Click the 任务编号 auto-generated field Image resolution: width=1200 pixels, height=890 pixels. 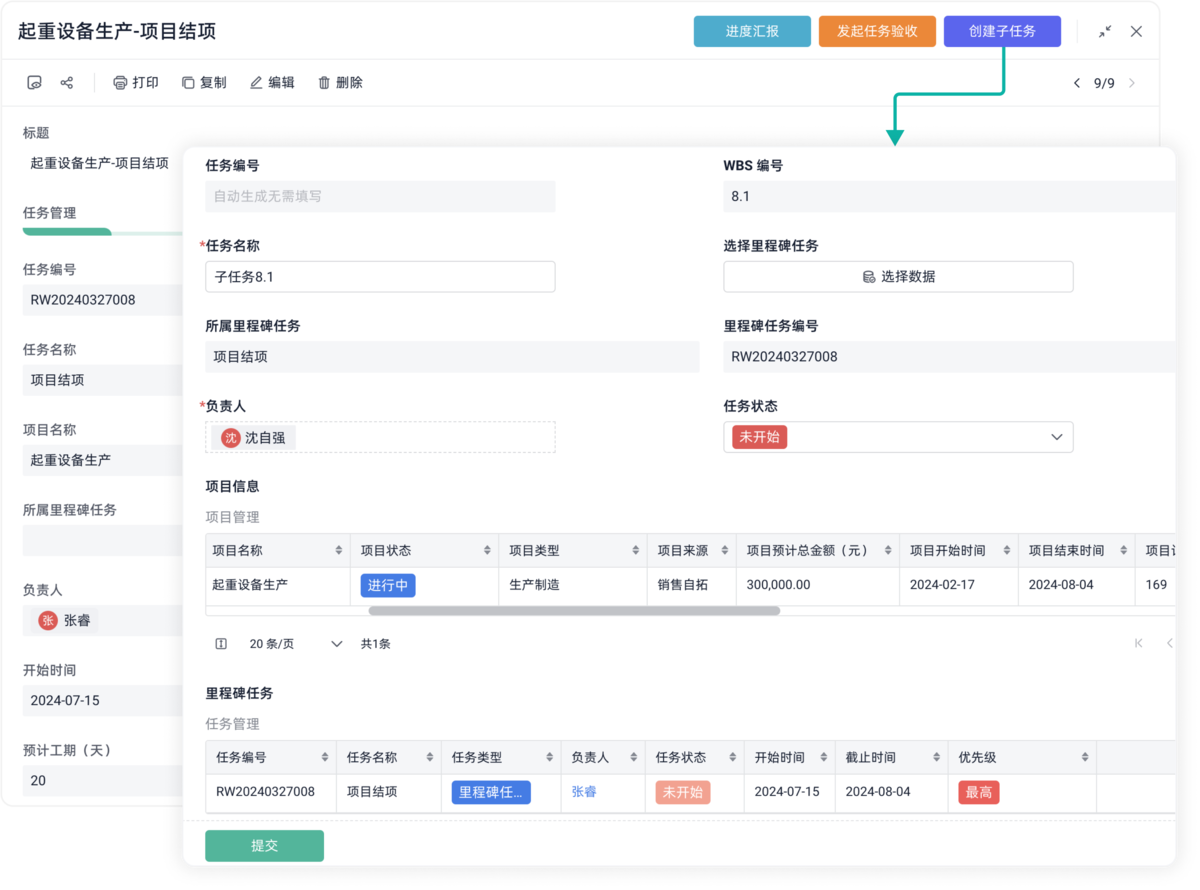(380, 196)
